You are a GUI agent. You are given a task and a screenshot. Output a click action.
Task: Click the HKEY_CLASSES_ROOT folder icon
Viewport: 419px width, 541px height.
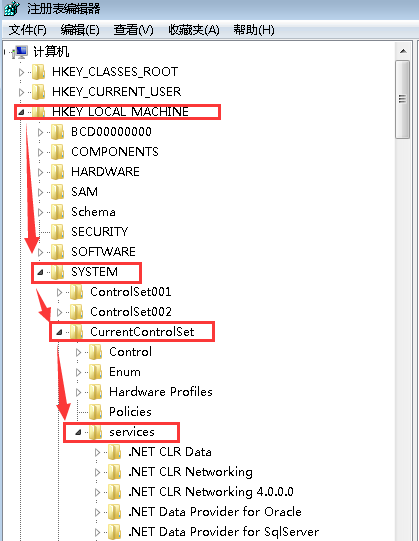39,72
